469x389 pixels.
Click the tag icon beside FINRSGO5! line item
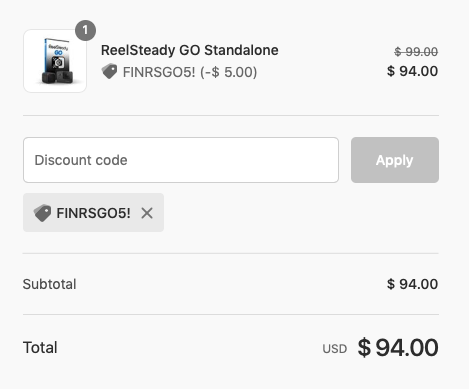[109, 71]
